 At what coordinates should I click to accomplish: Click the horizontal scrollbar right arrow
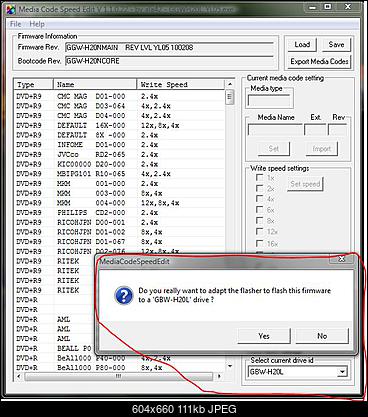tap(219, 376)
